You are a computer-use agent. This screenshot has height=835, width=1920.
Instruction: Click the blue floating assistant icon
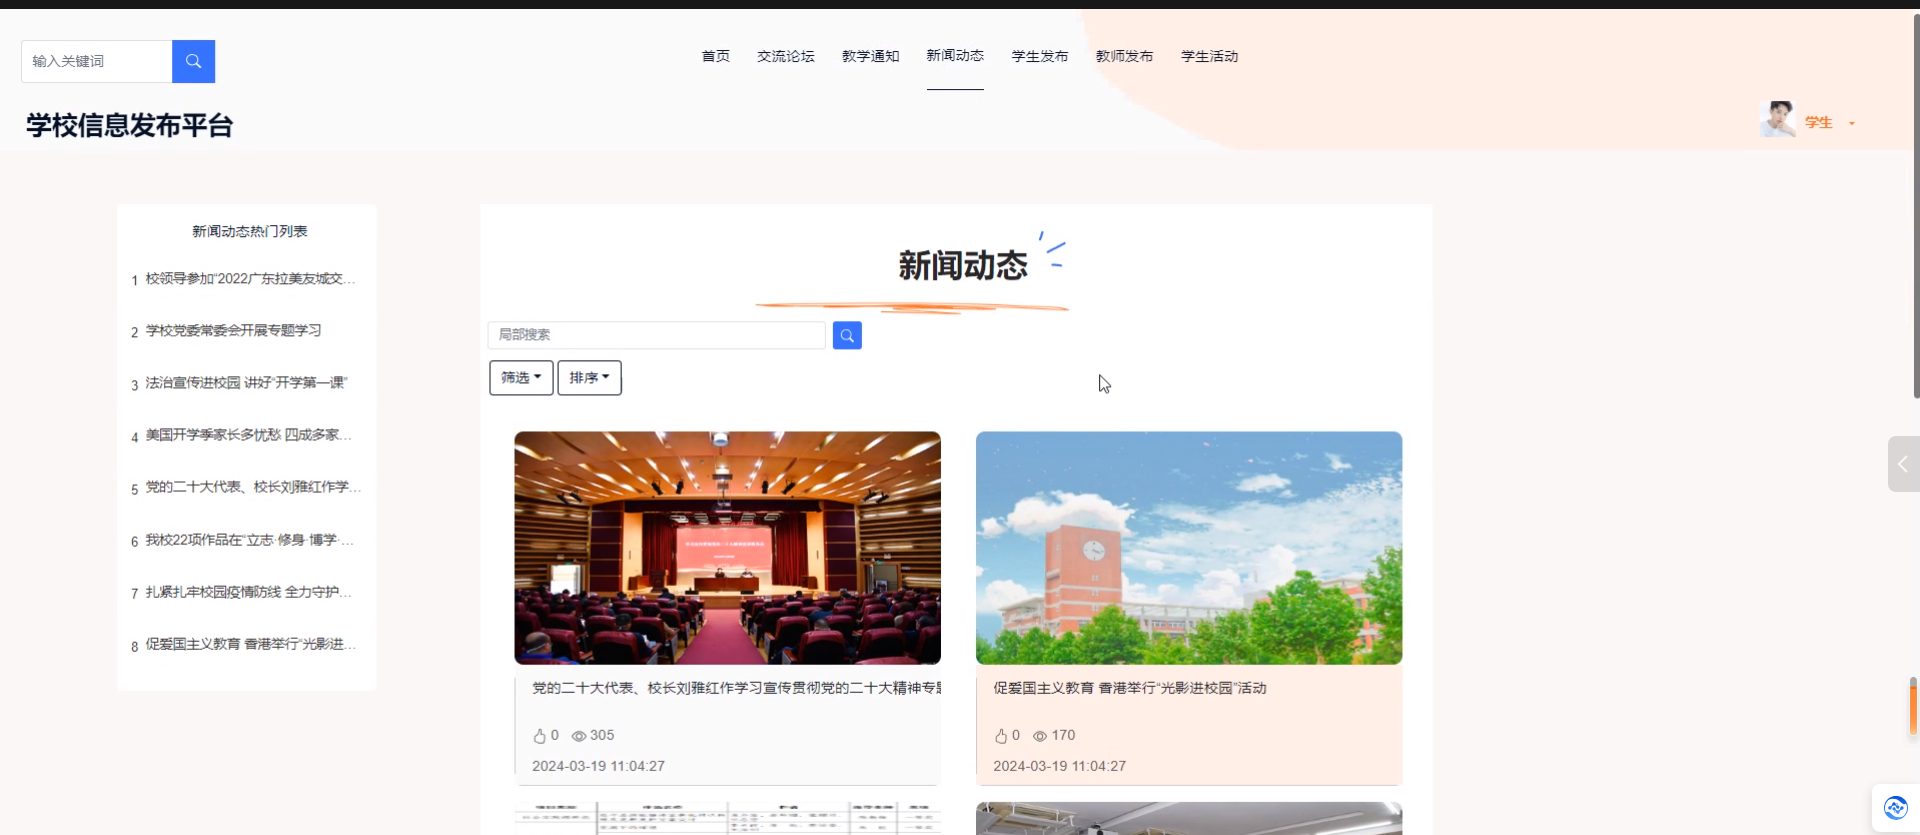(x=1895, y=807)
